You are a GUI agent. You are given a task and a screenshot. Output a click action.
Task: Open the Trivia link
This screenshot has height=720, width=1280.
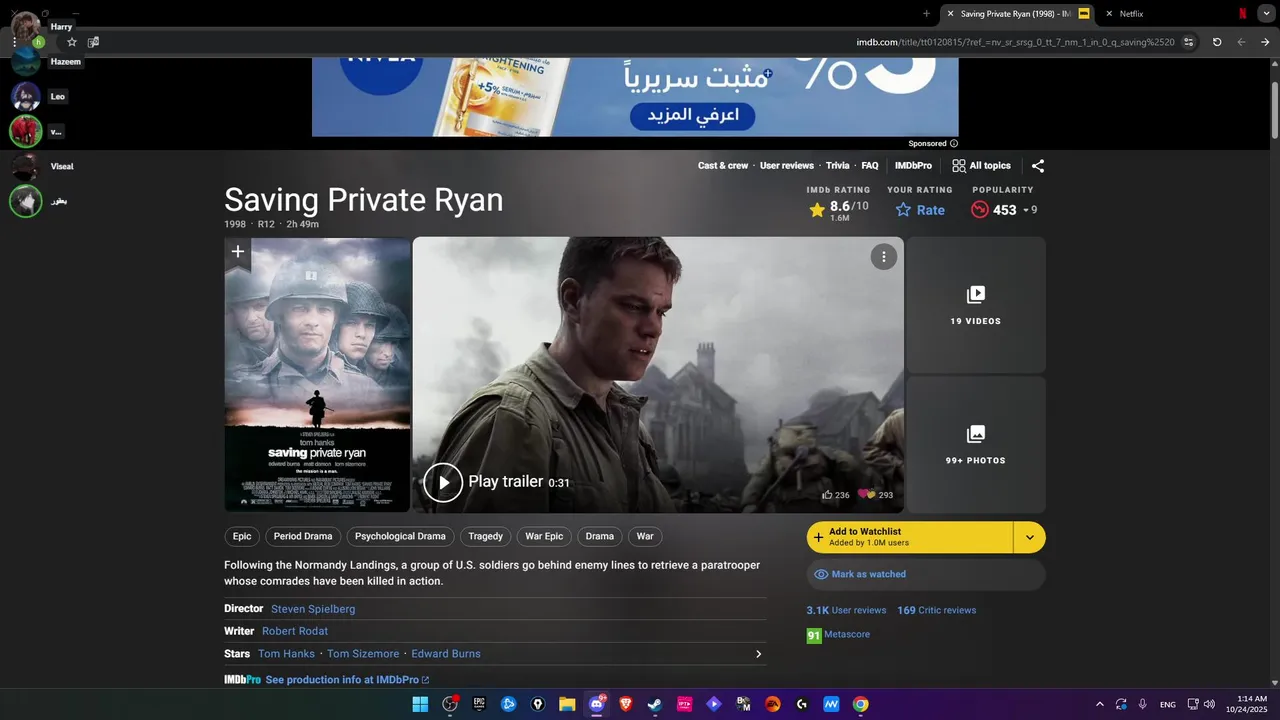click(838, 166)
